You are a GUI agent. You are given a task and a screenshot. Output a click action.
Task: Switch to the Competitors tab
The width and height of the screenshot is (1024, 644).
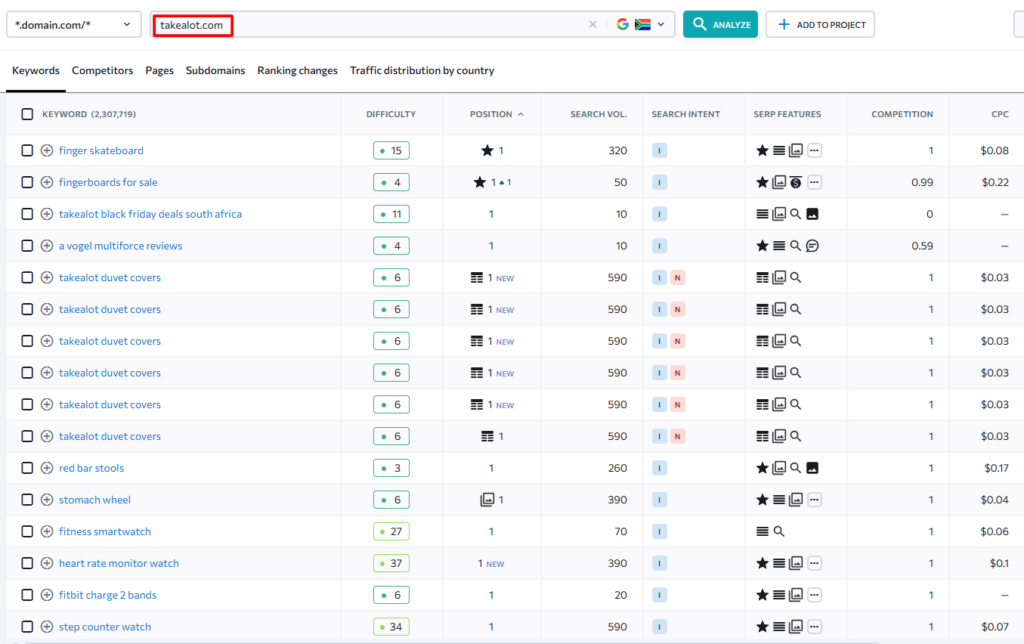point(102,71)
